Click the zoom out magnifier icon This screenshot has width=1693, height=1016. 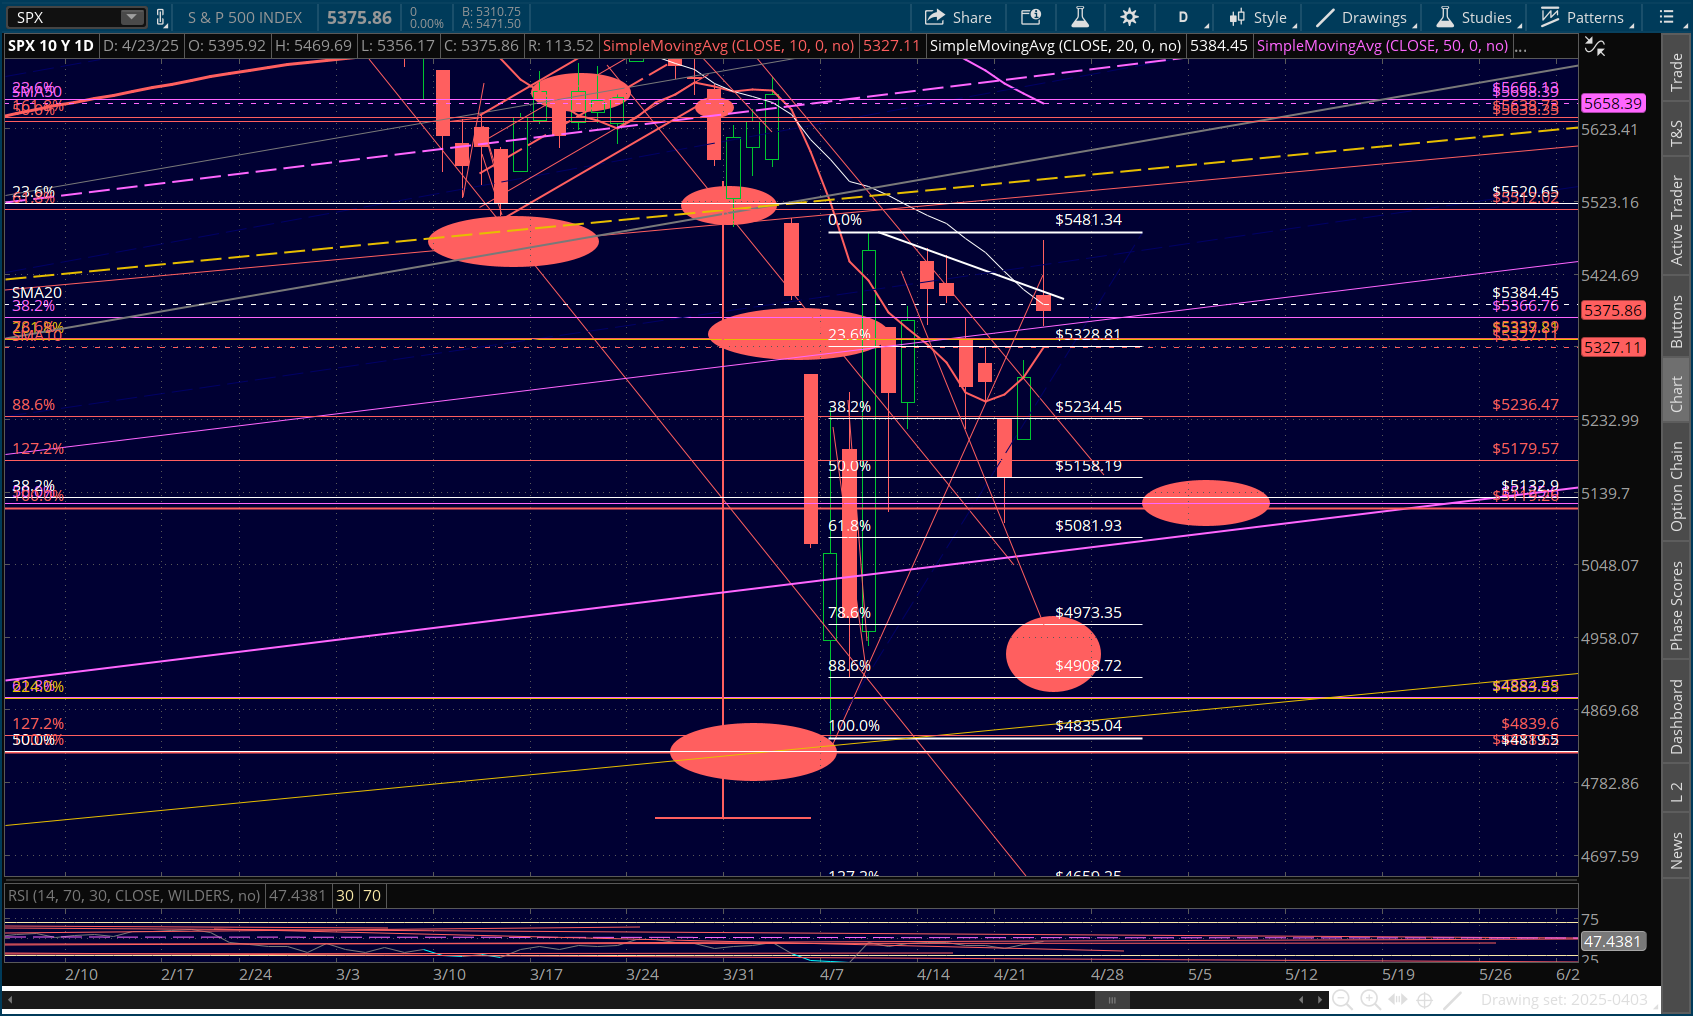coord(1343,999)
